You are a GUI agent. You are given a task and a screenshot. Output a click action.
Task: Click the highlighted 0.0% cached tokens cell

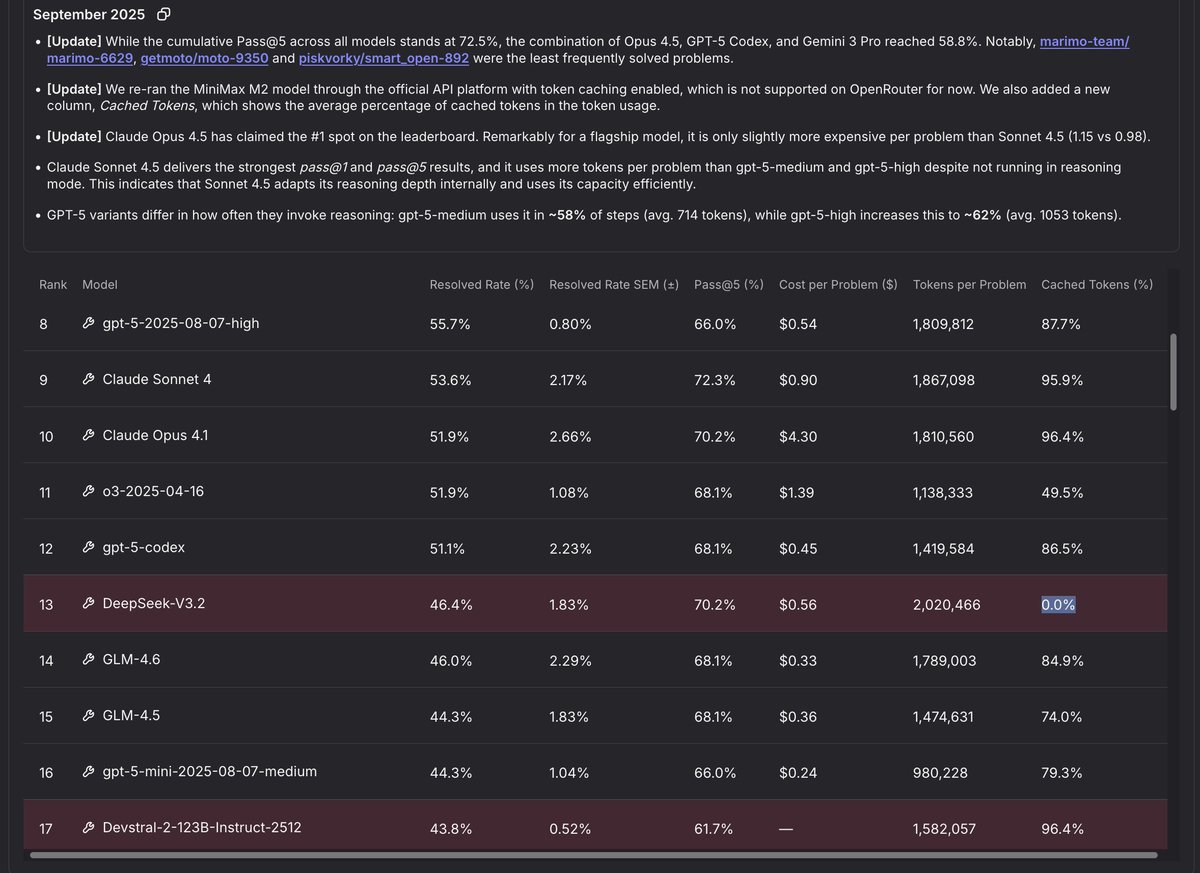point(1058,605)
